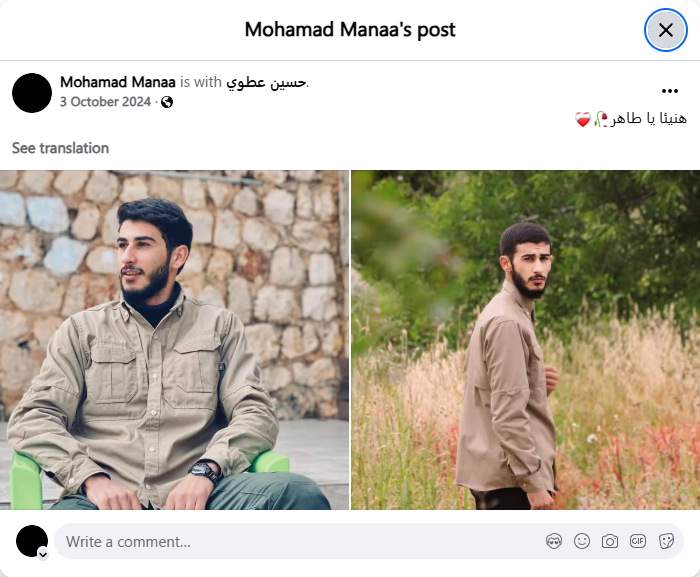Open the three-dot post options menu
The width and height of the screenshot is (700, 577).
point(670,91)
